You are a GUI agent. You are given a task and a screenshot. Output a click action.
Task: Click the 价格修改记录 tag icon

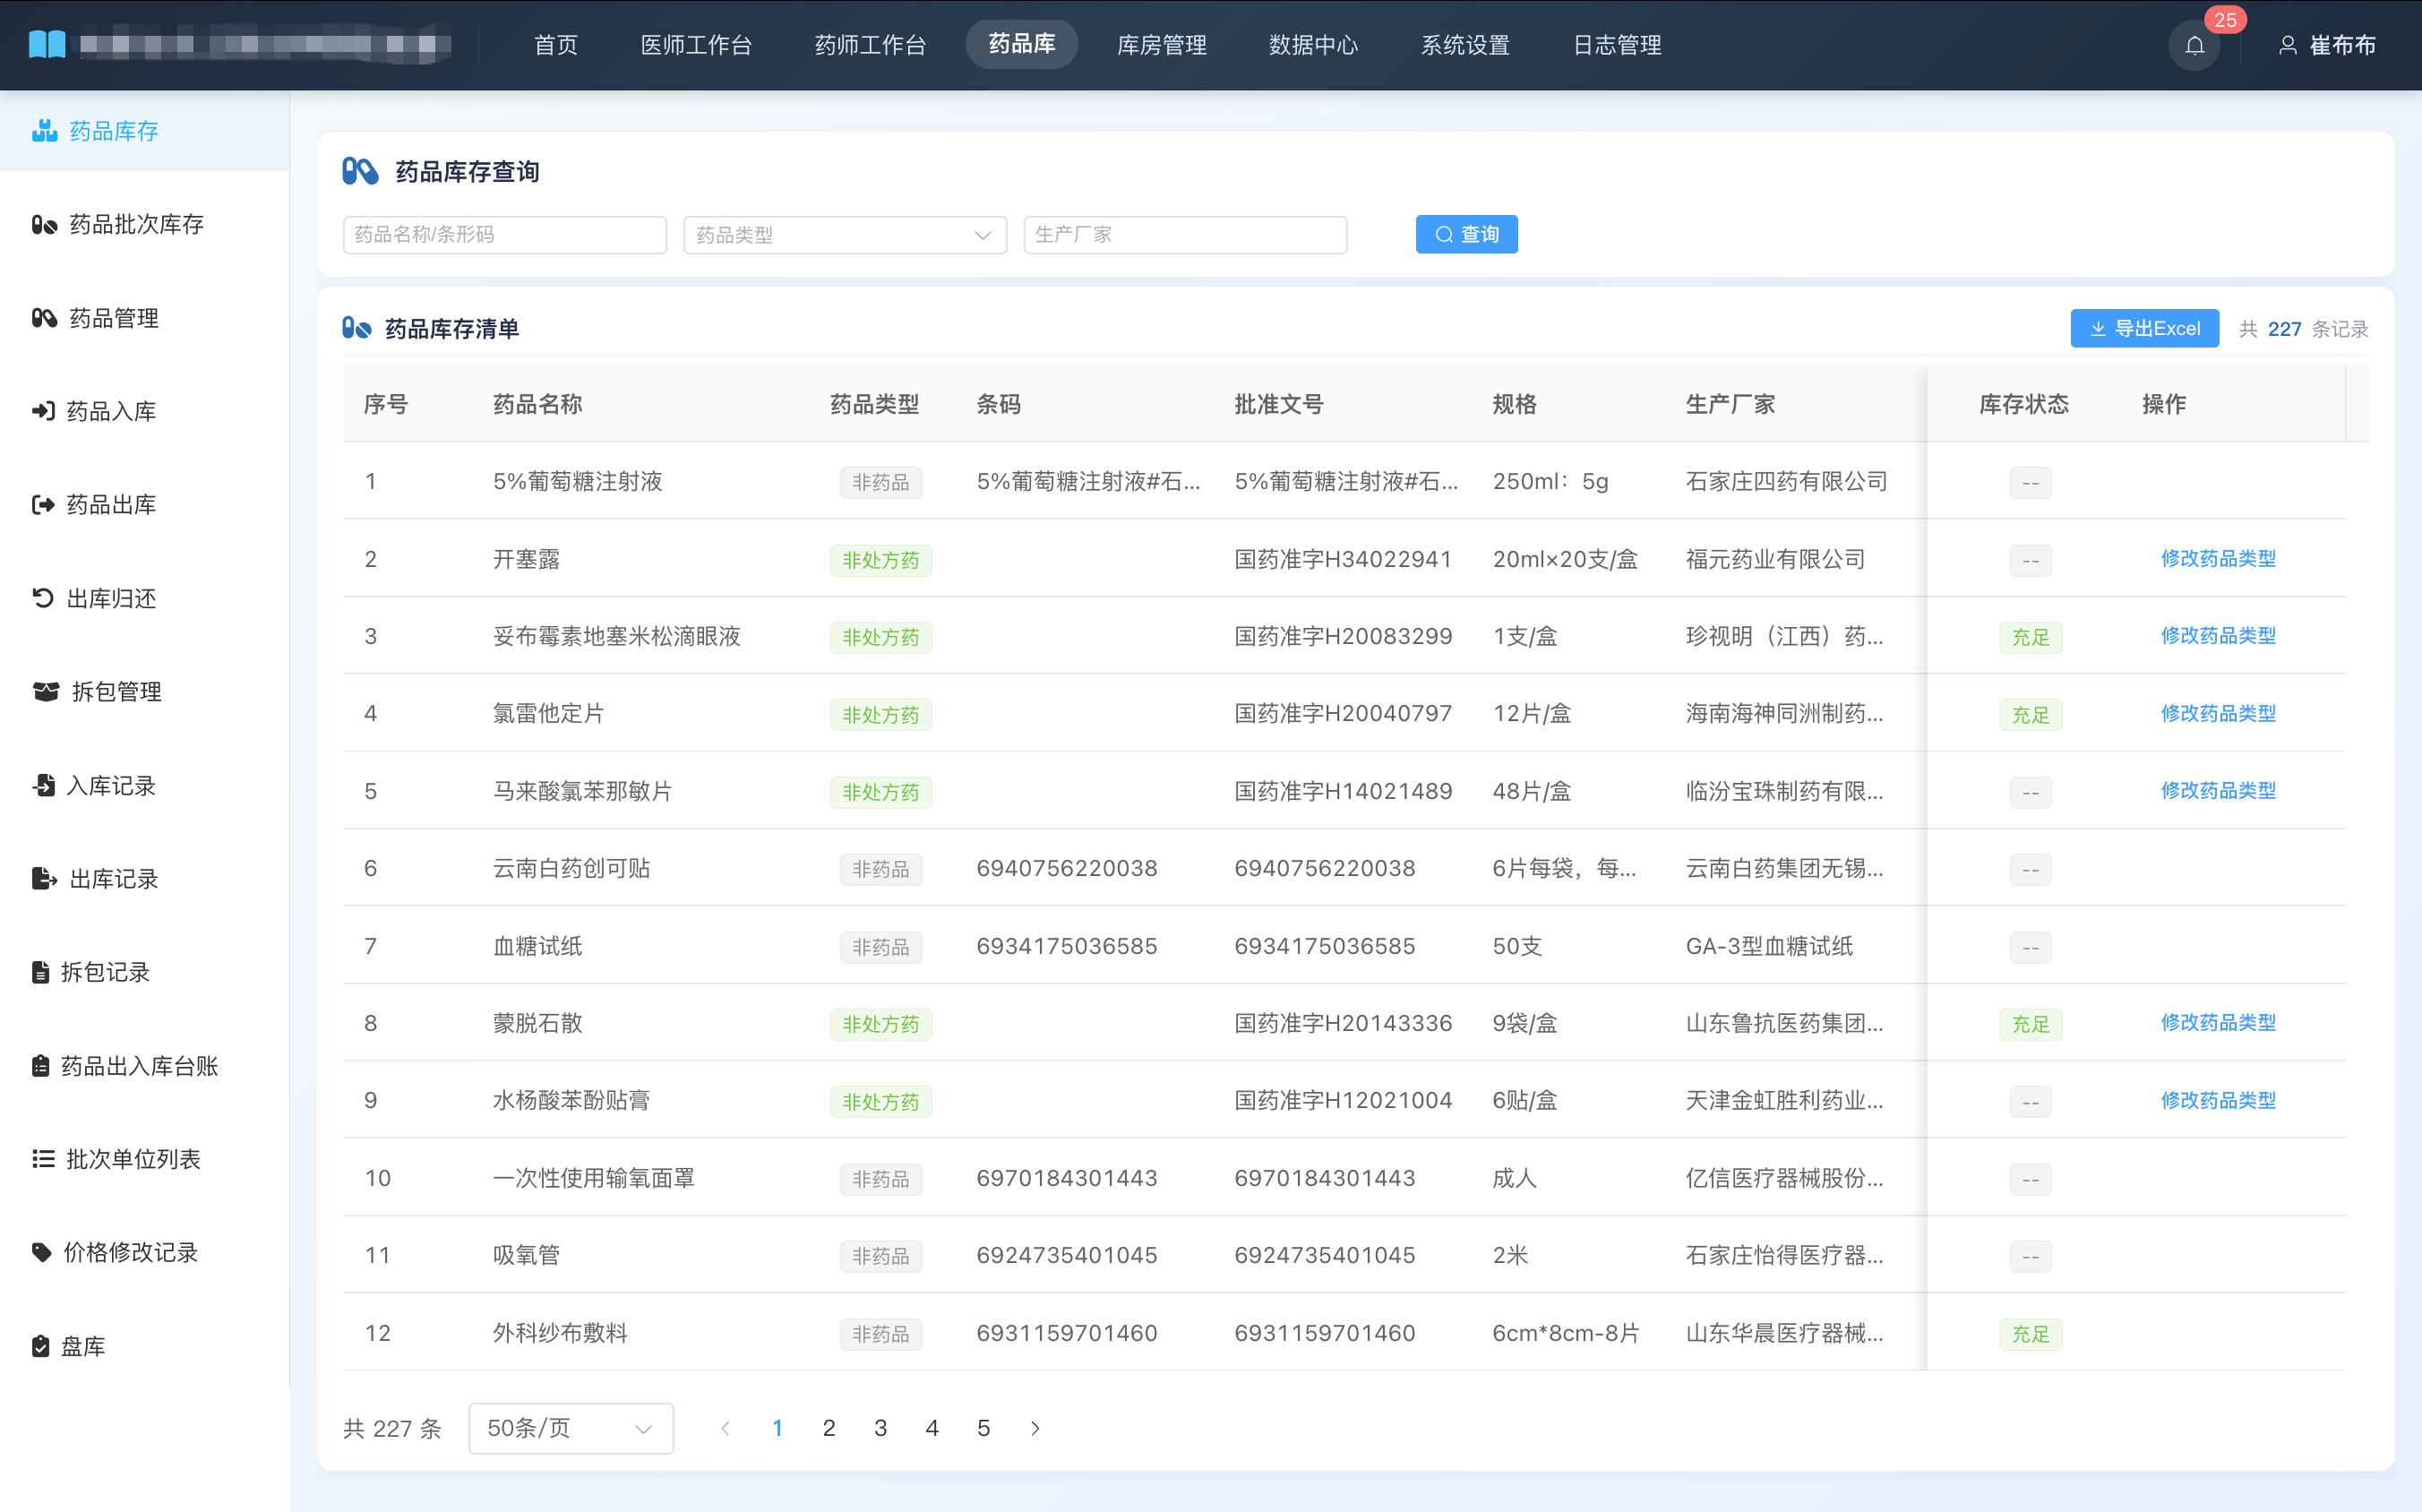41,1252
